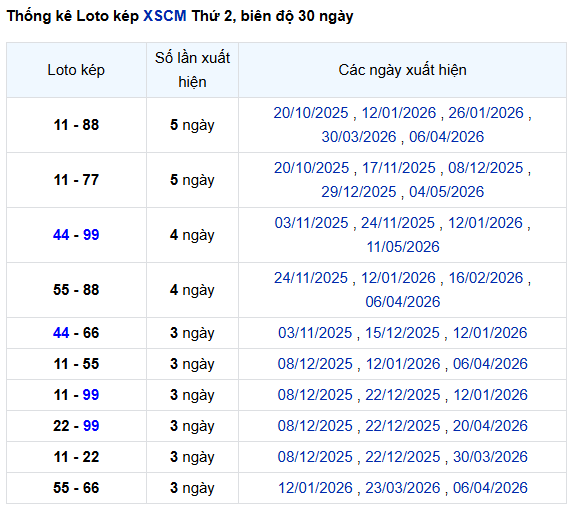Screen dimensions: 572x509
Task: Click 03/11/2025 in the 44 - 66 row
Action: (x=315, y=333)
